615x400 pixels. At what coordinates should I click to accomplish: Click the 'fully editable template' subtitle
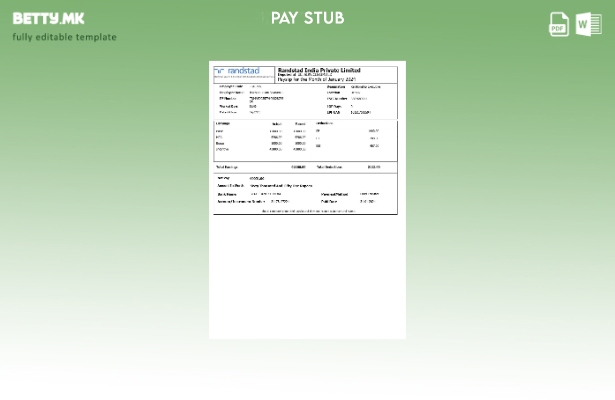64,37
